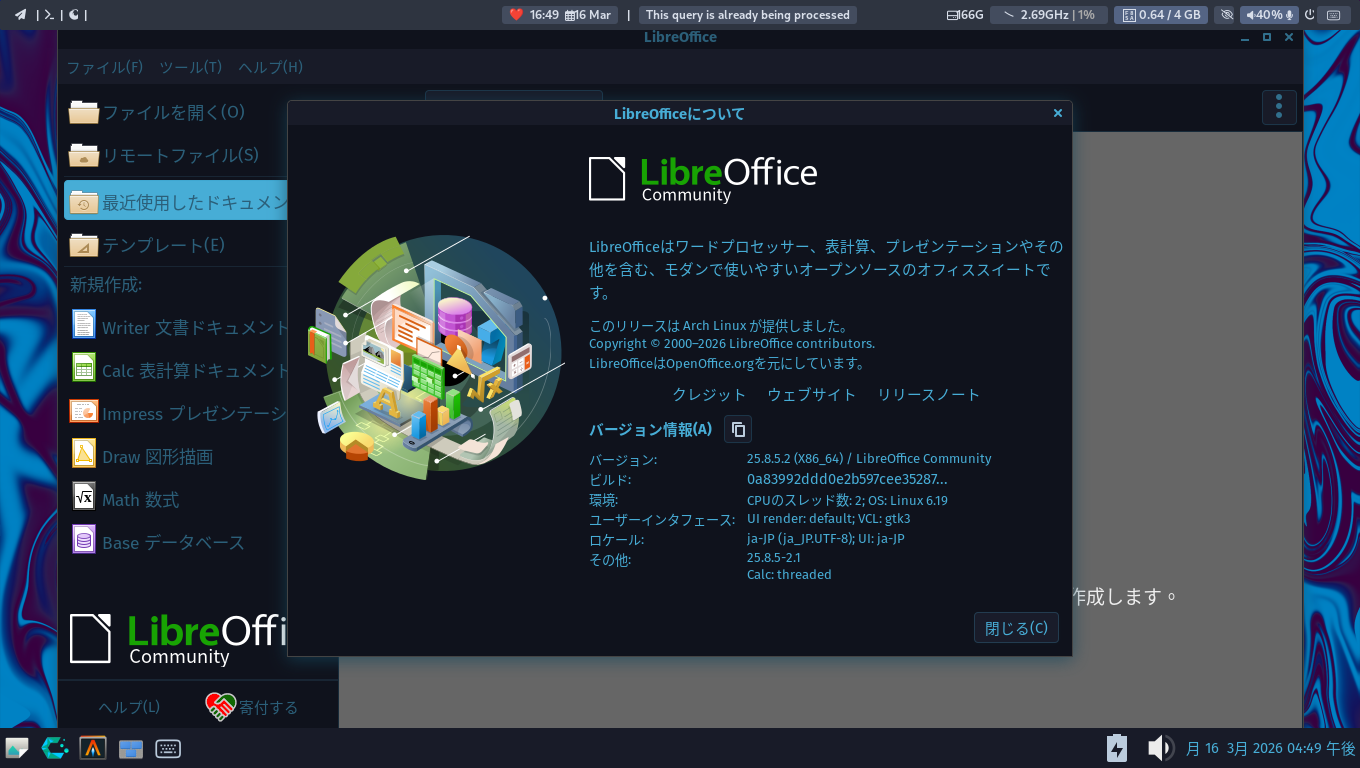Close the LibreOfficeについて dialog with the × button
This screenshot has height=768, width=1360.
point(1058,113)
